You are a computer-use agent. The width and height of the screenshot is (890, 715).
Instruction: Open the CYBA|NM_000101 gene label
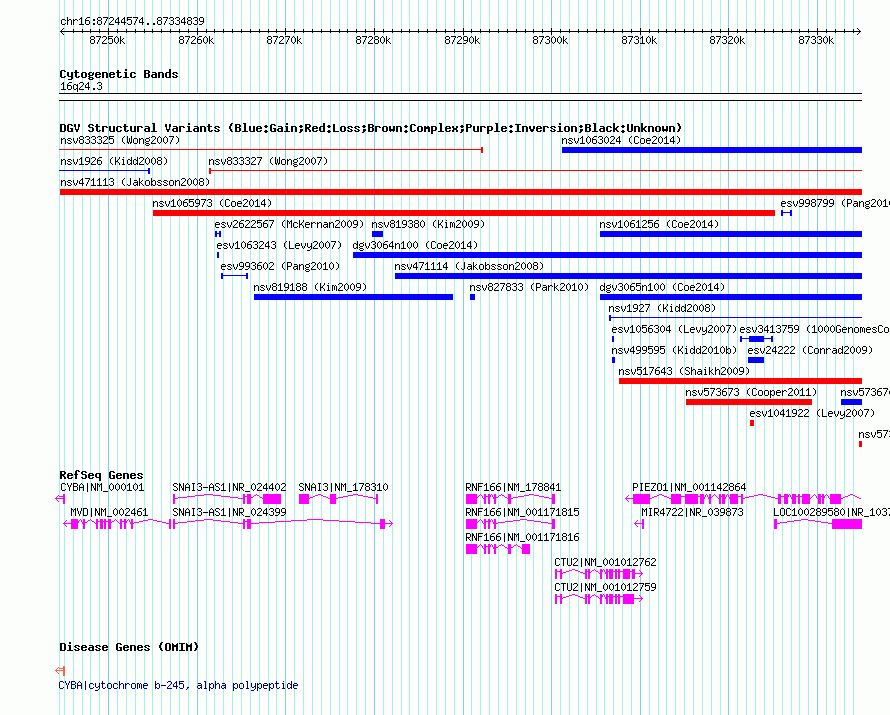[102, 487]
